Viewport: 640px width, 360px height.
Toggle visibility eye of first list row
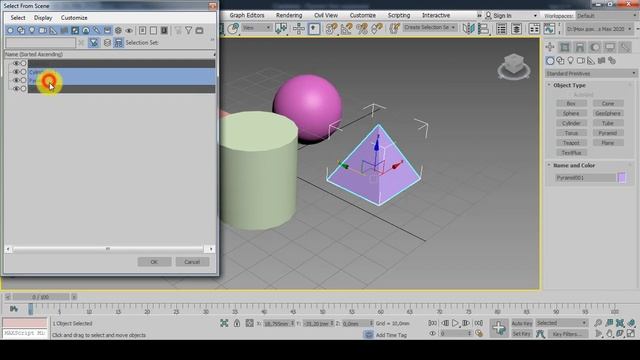pyautogui.click(x=16, y=63)
